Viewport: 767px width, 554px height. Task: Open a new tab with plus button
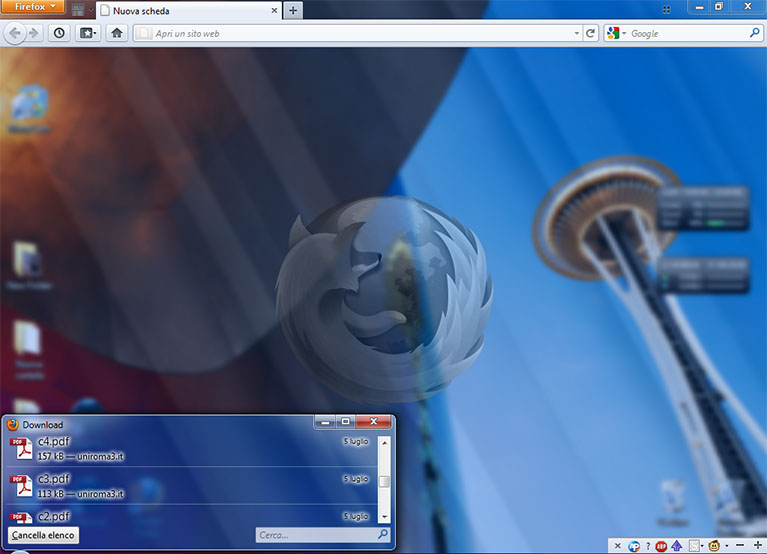pos(293,10)
